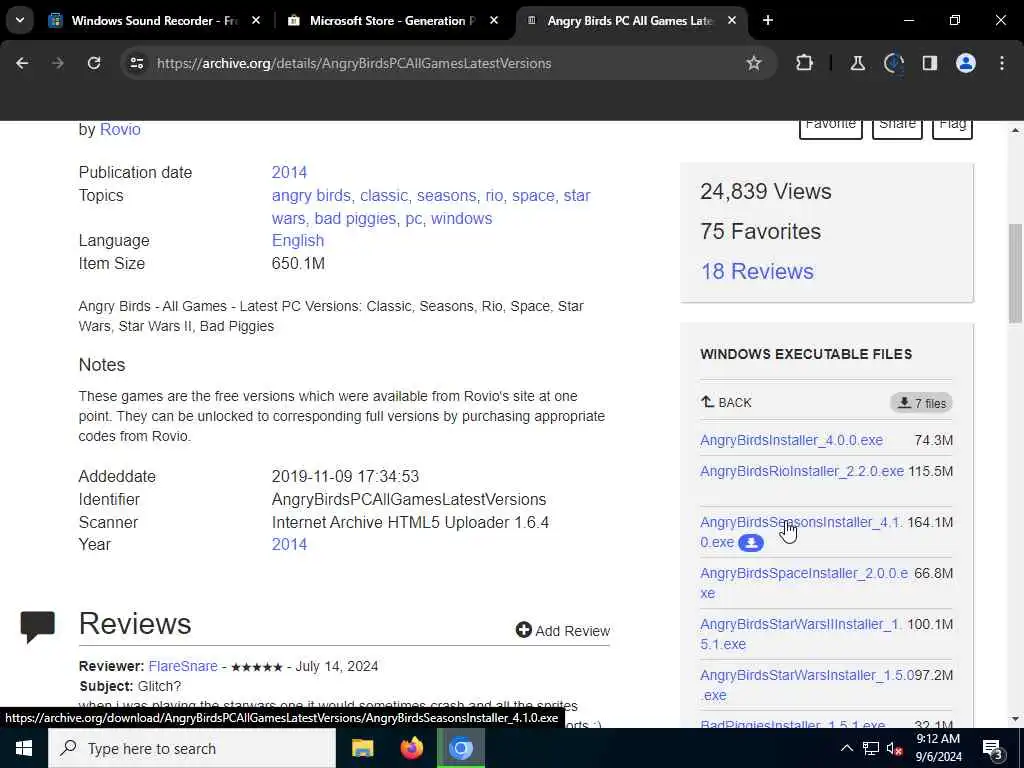Click Add Review

click(563, 630)
